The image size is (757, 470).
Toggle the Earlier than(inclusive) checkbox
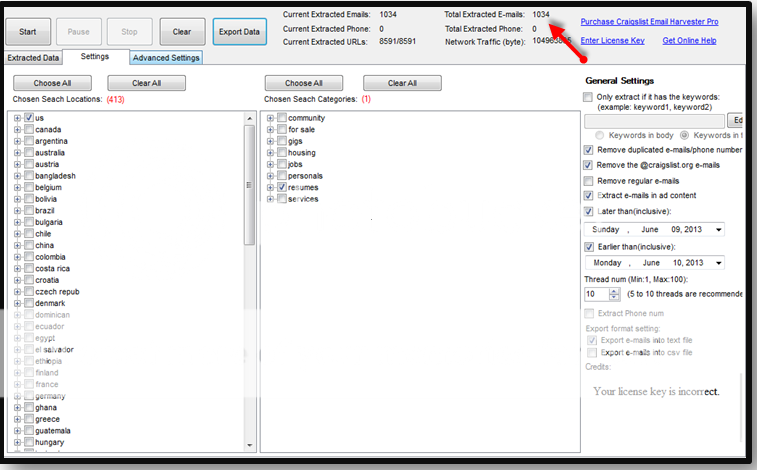click(x=589, y=247)
